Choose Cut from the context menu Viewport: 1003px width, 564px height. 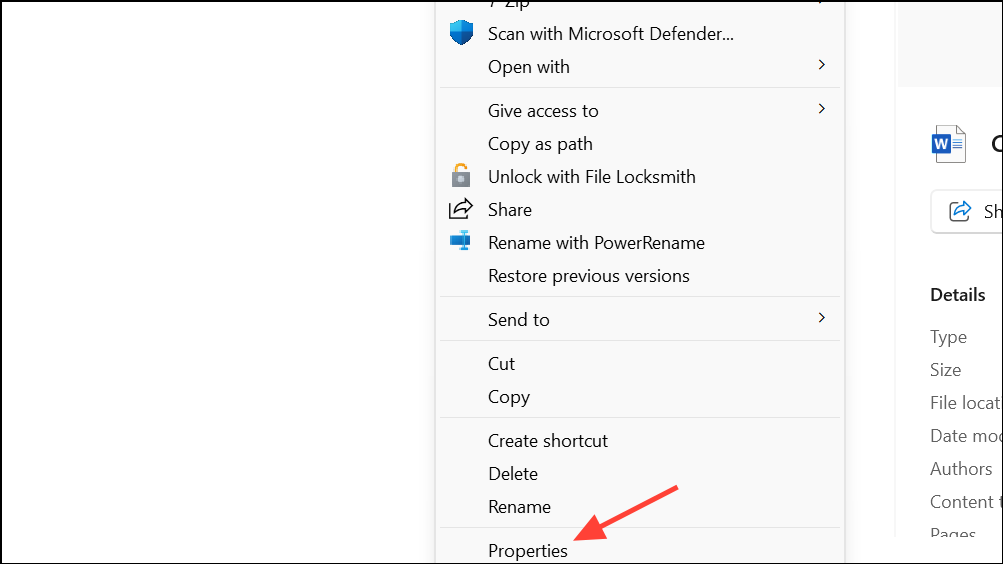point(501,364)
